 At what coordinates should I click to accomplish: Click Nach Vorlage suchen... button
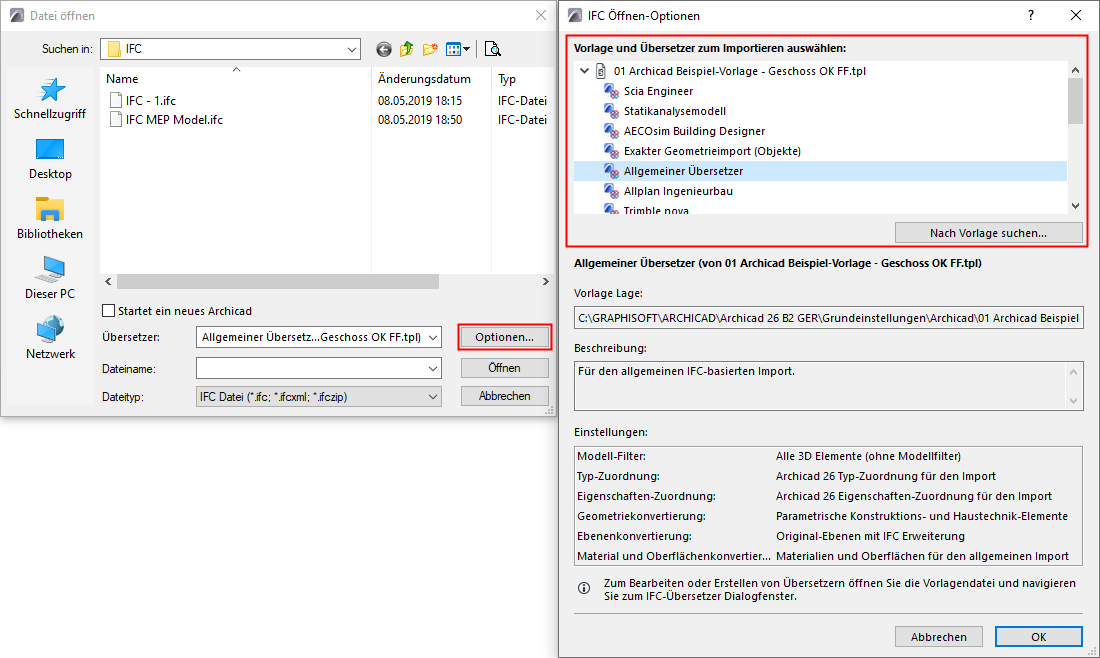coord(988,233)
